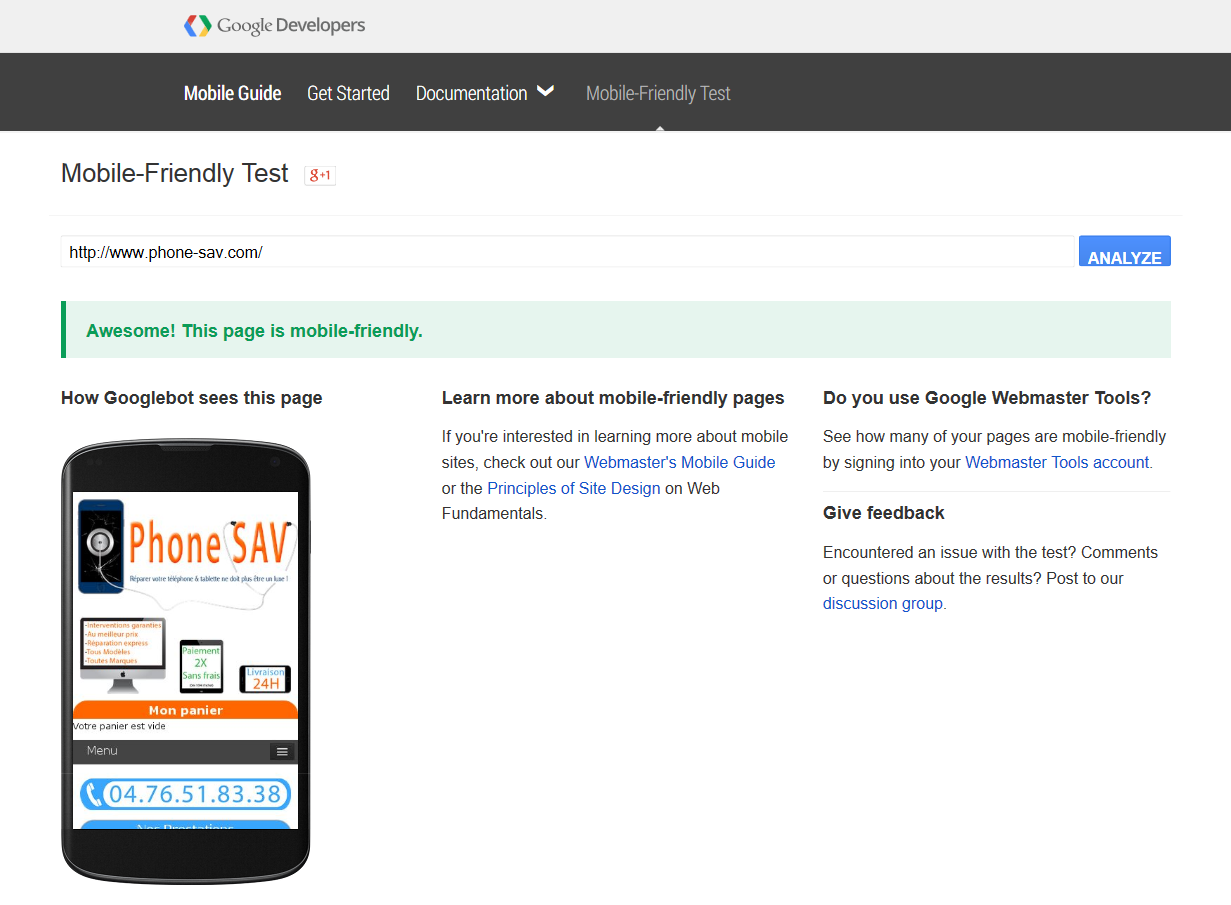Screen dimensions: 1231x905
Task: Click the Paiement 2X Sans frais tablet image
Action: (x=201, y=666)
